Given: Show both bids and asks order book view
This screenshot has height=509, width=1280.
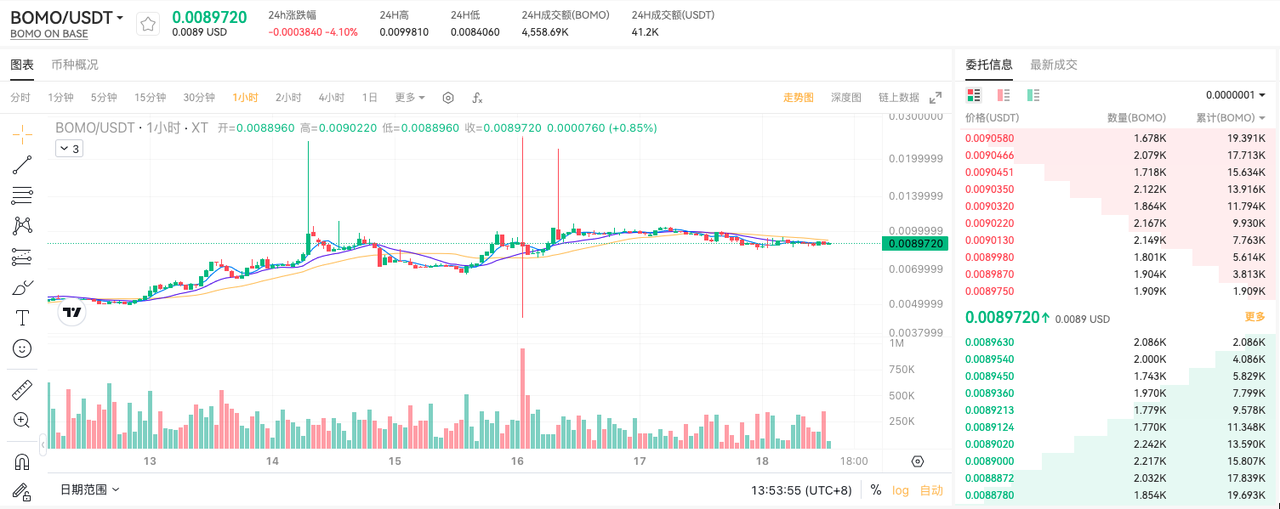Looking at the screenshot, I should coord(973,95).
